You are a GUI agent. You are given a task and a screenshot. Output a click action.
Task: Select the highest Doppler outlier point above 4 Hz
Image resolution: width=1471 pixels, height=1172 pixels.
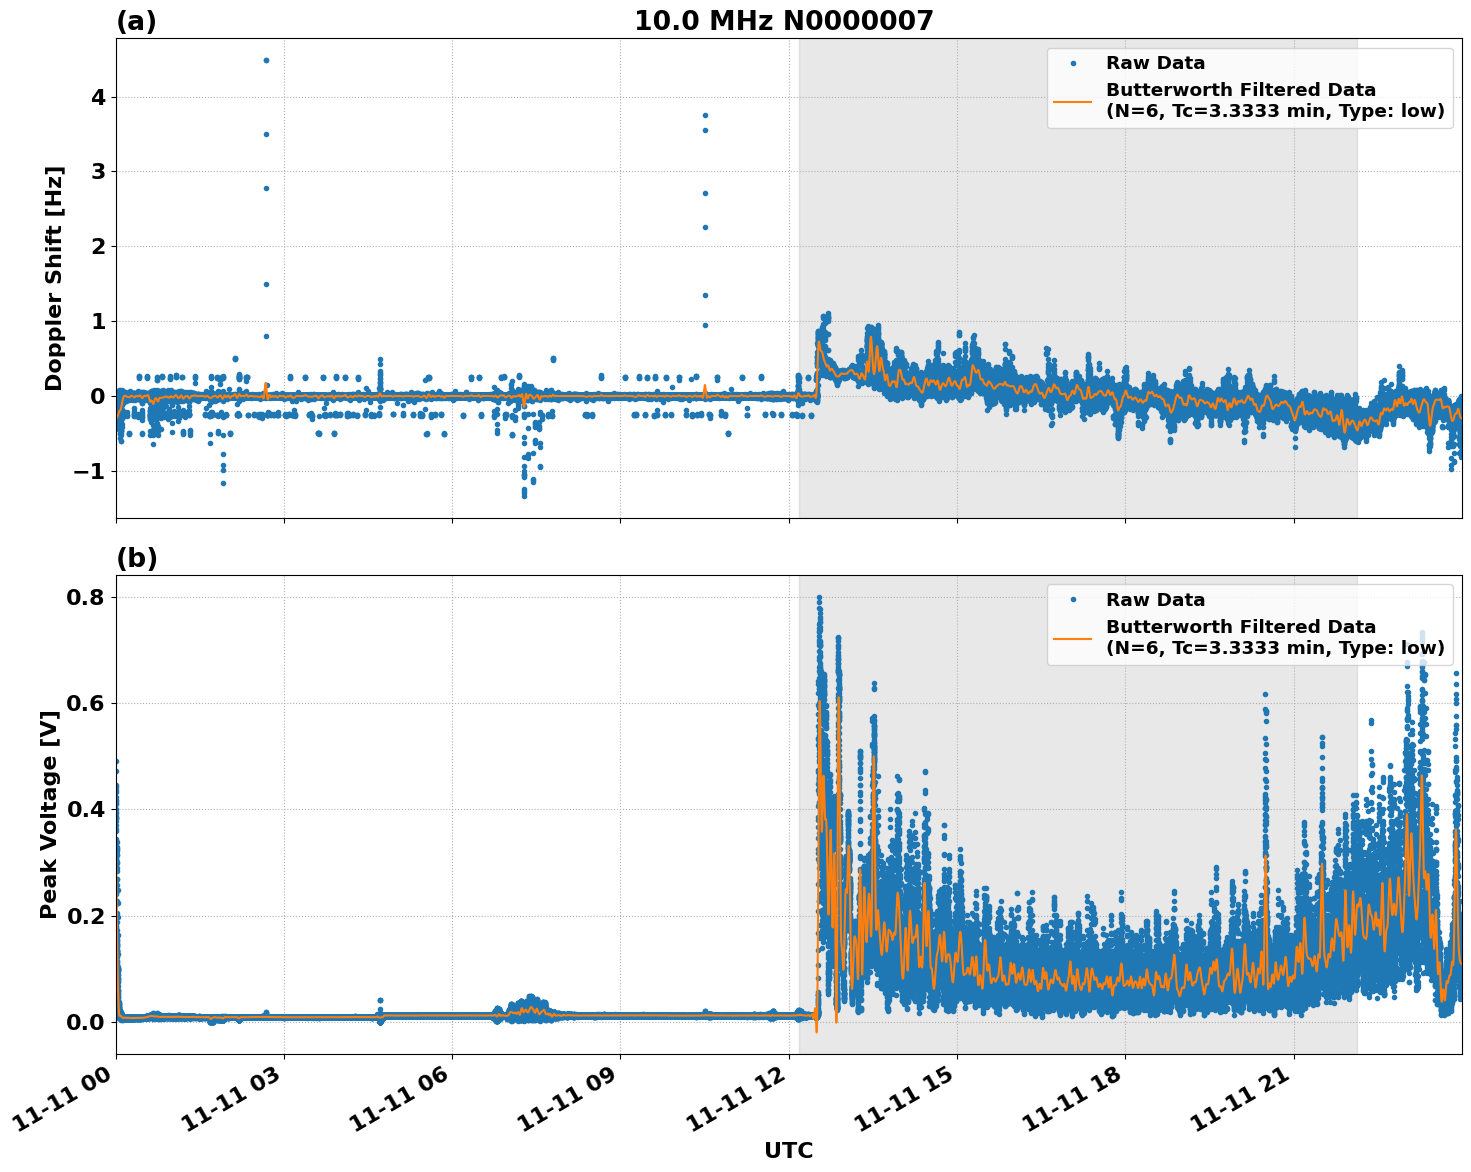click(266, 60)
